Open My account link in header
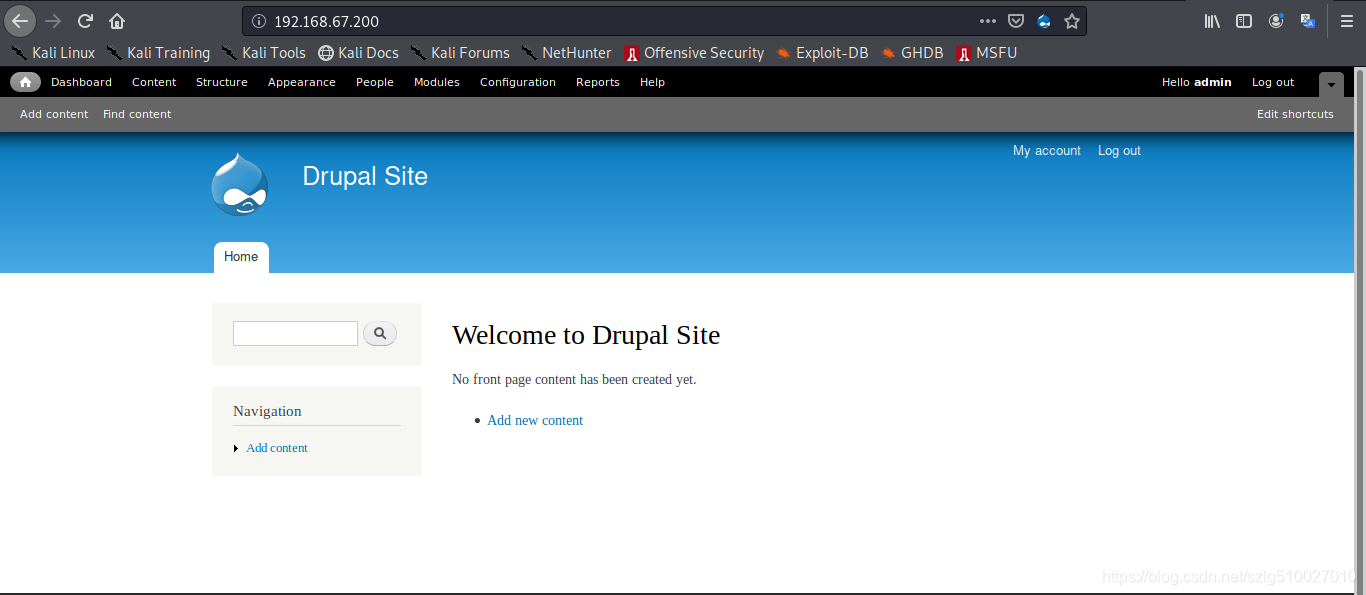 1047,151
